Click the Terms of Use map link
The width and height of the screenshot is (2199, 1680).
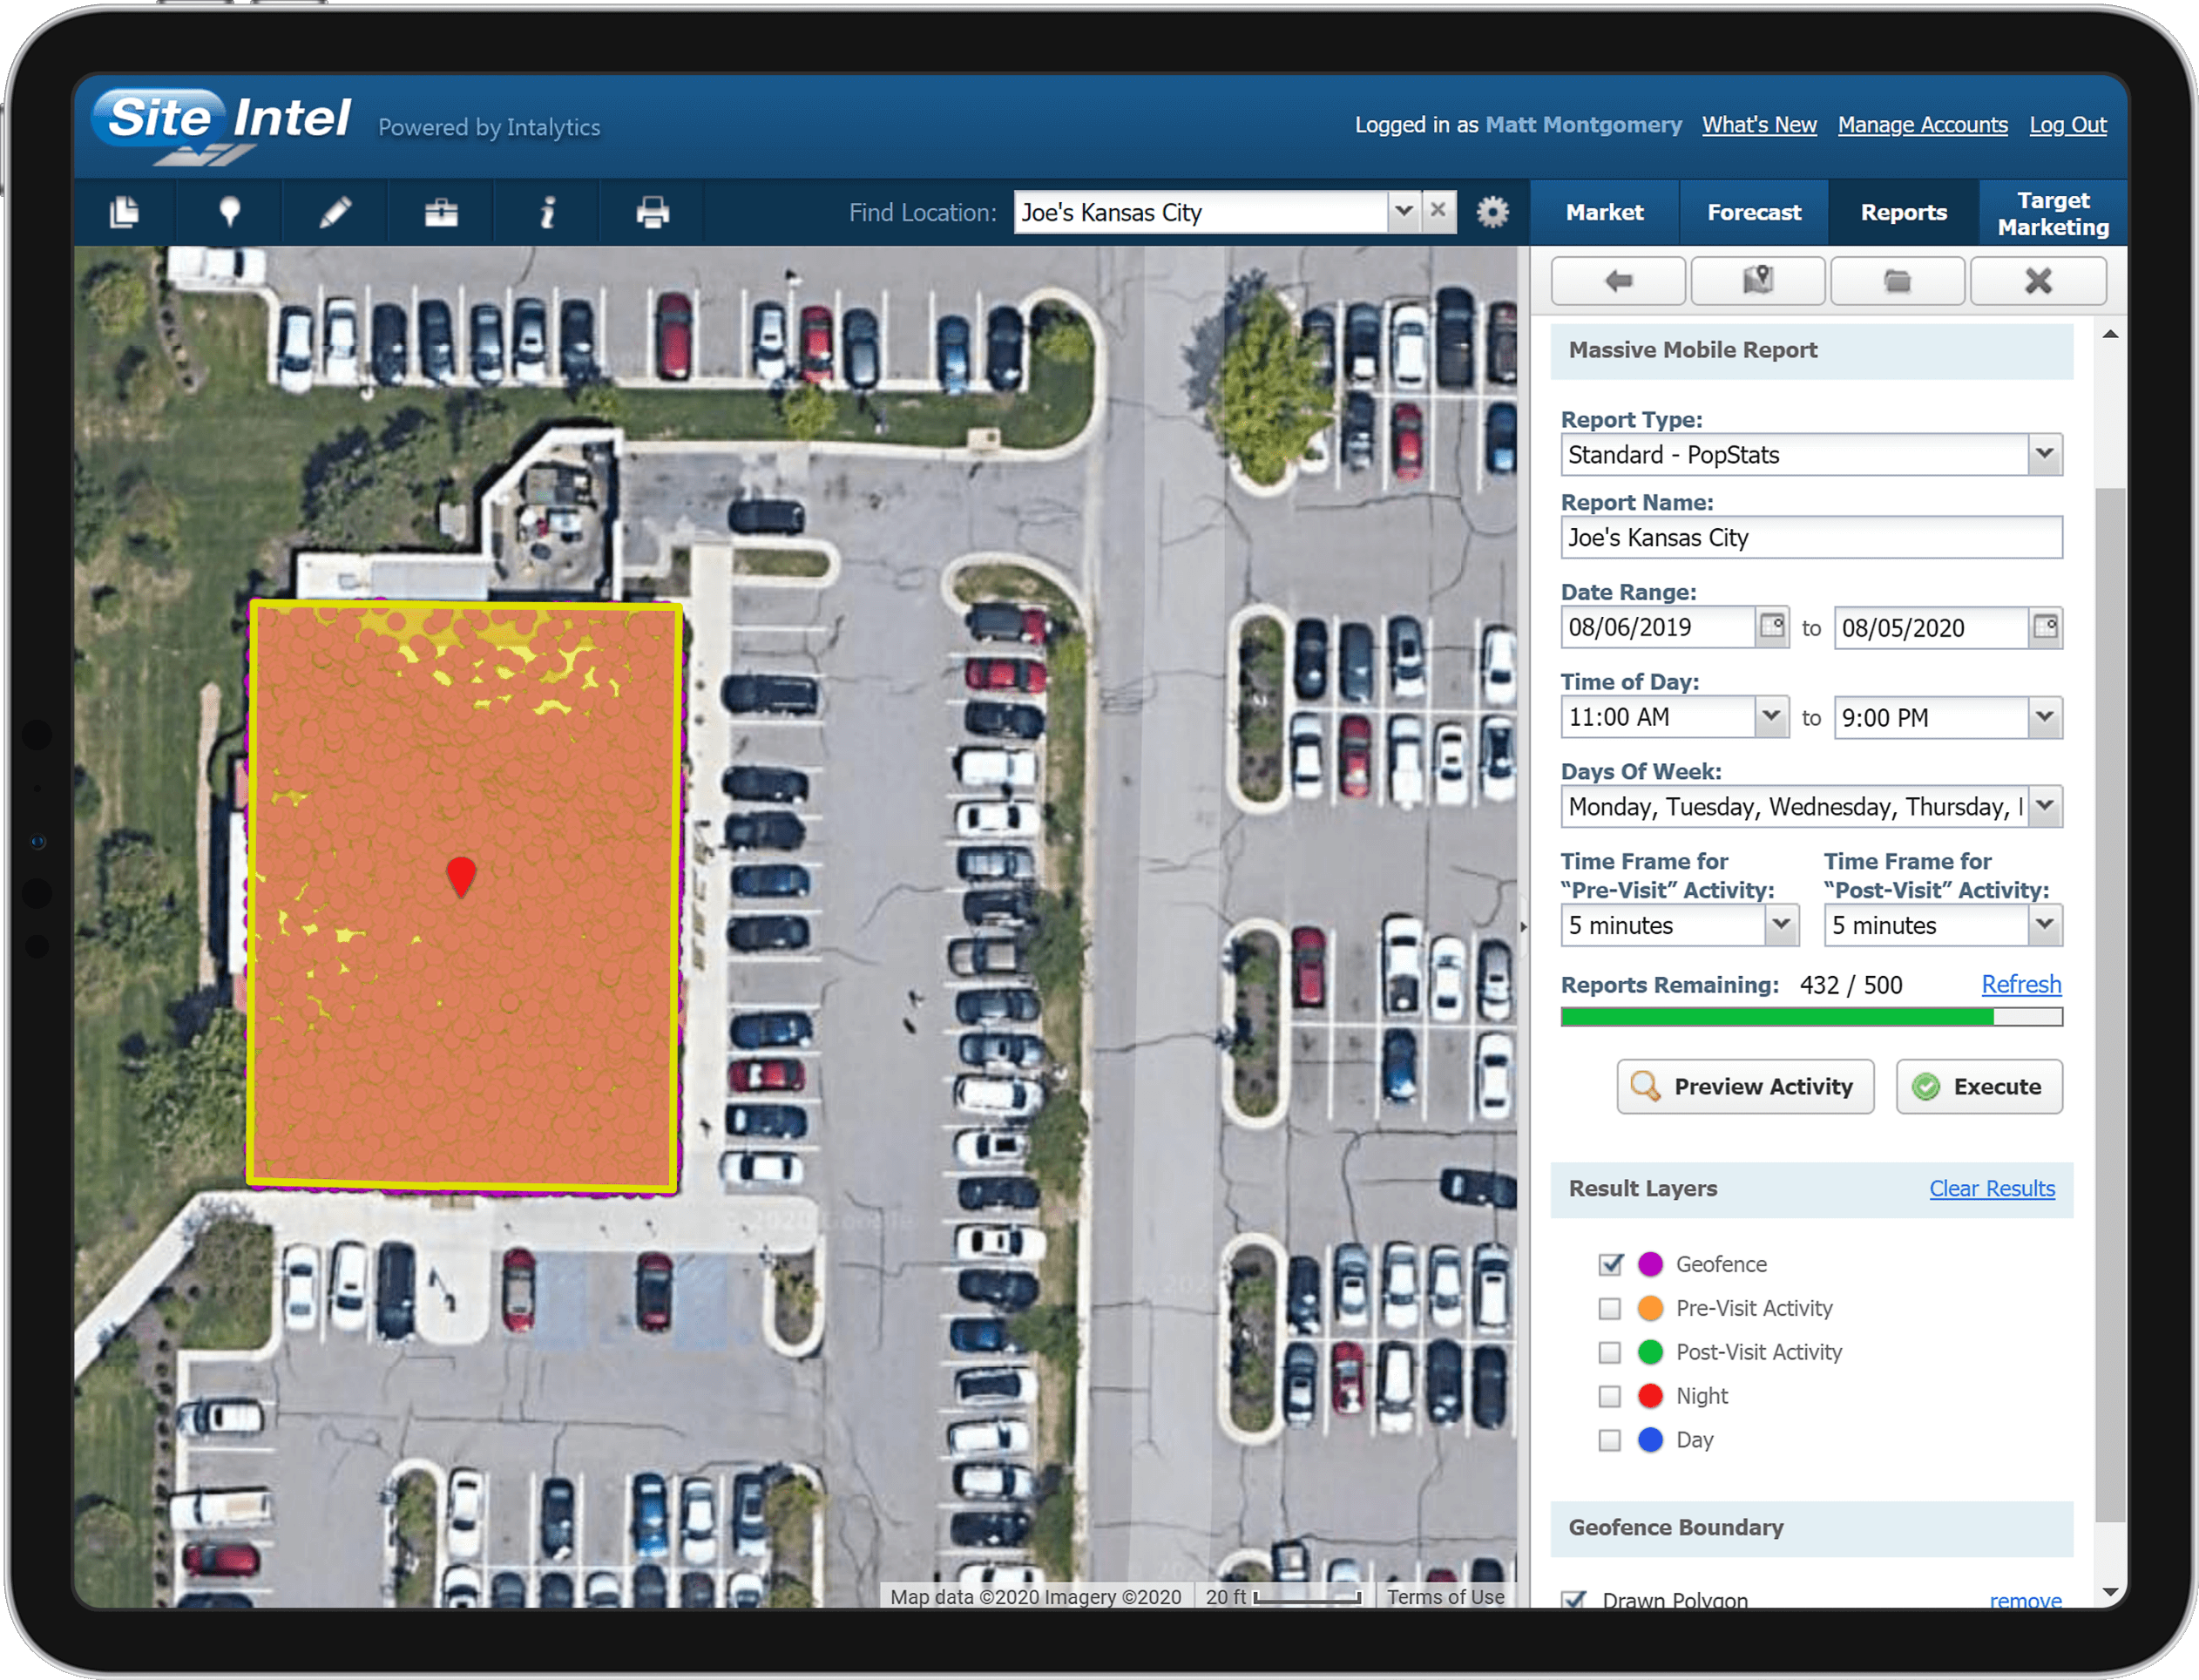(1445, 1597)
